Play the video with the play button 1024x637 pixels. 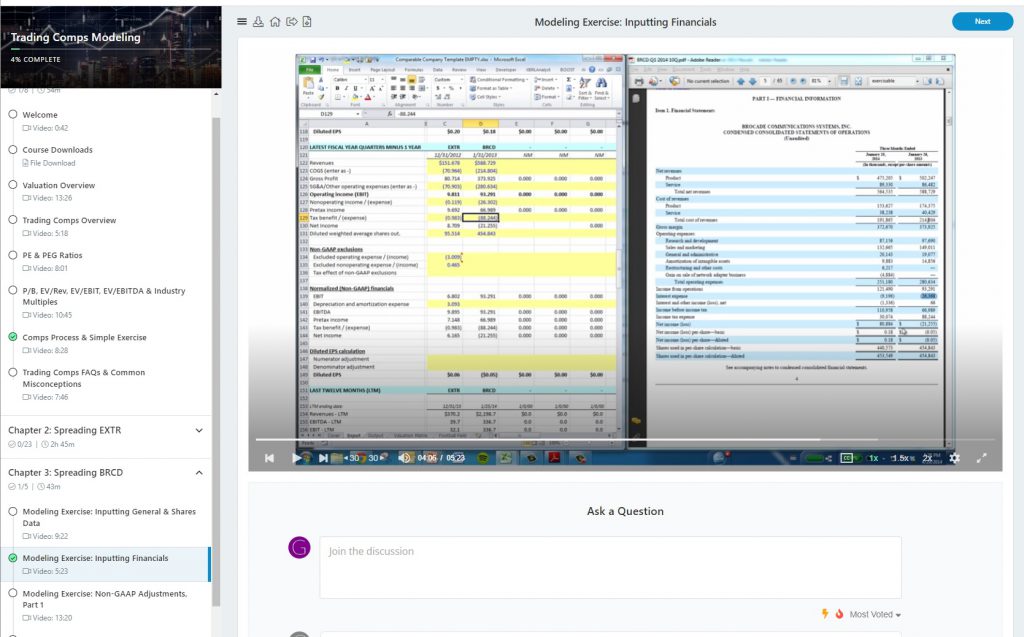296,458
